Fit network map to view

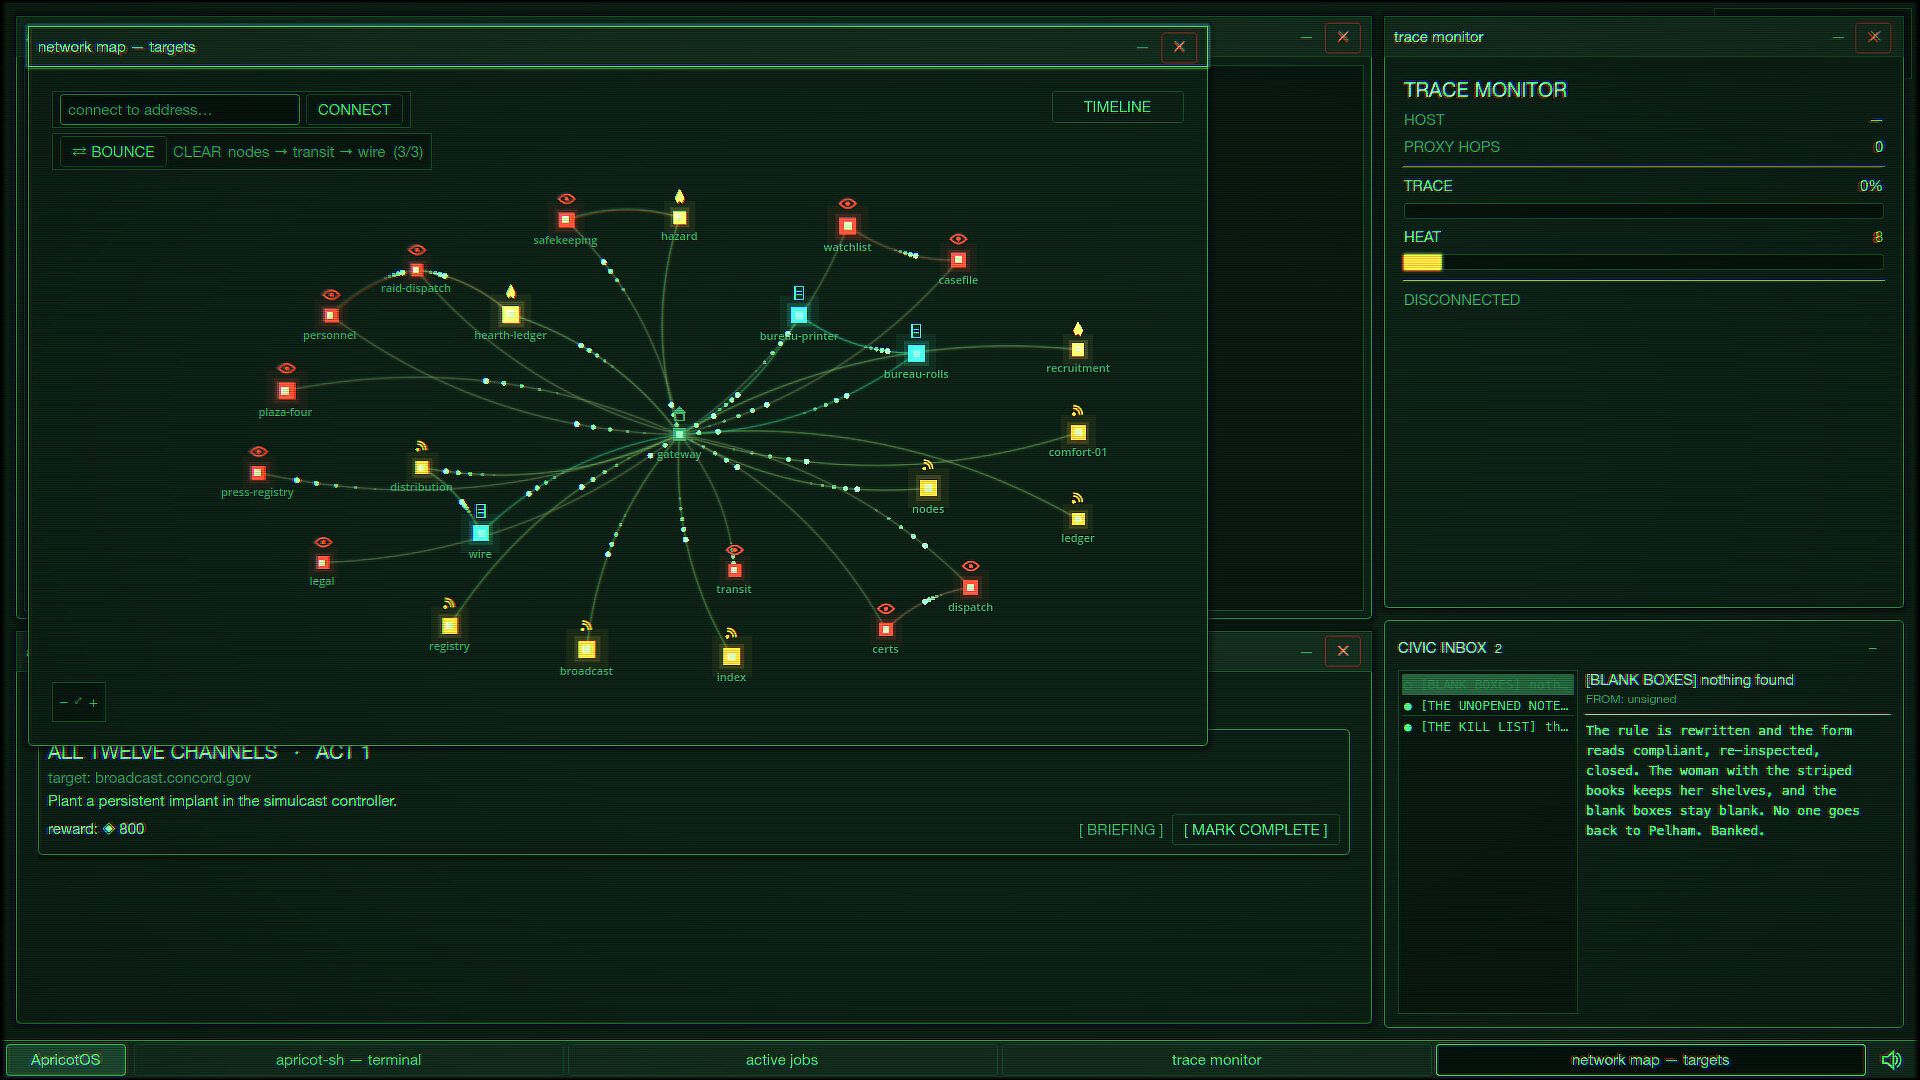[x=78, y=702]
